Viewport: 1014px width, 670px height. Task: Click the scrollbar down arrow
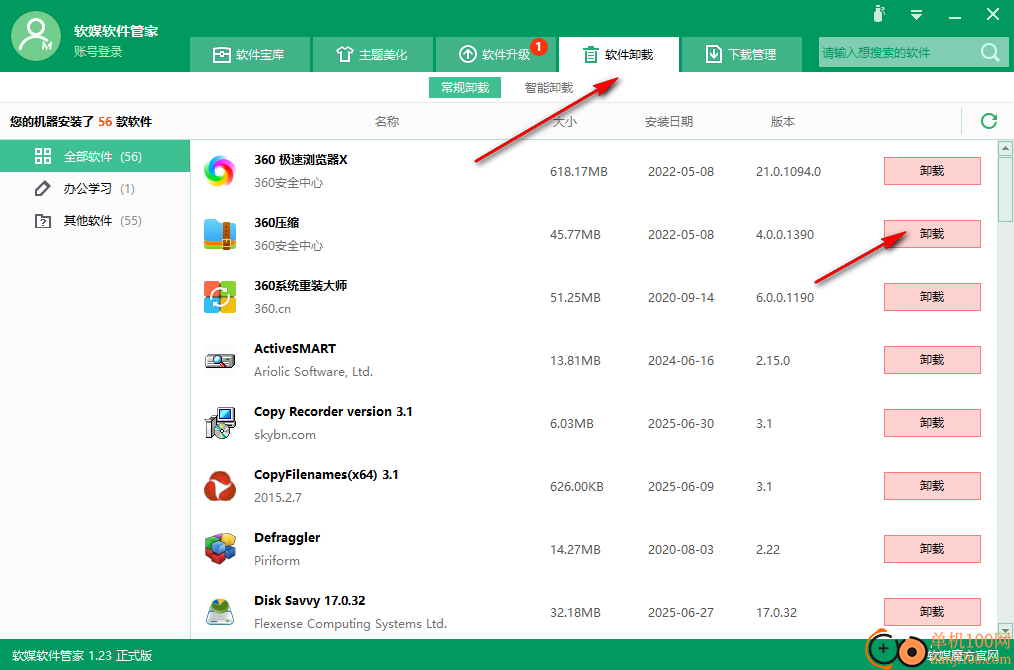click(1005, 631)
